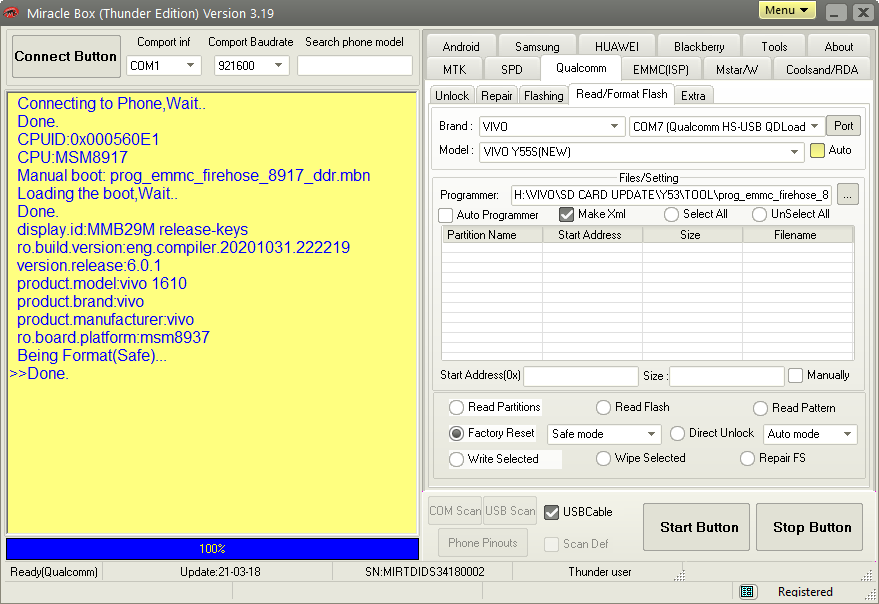Switch to the Blackberry tab

click(698, 47)
